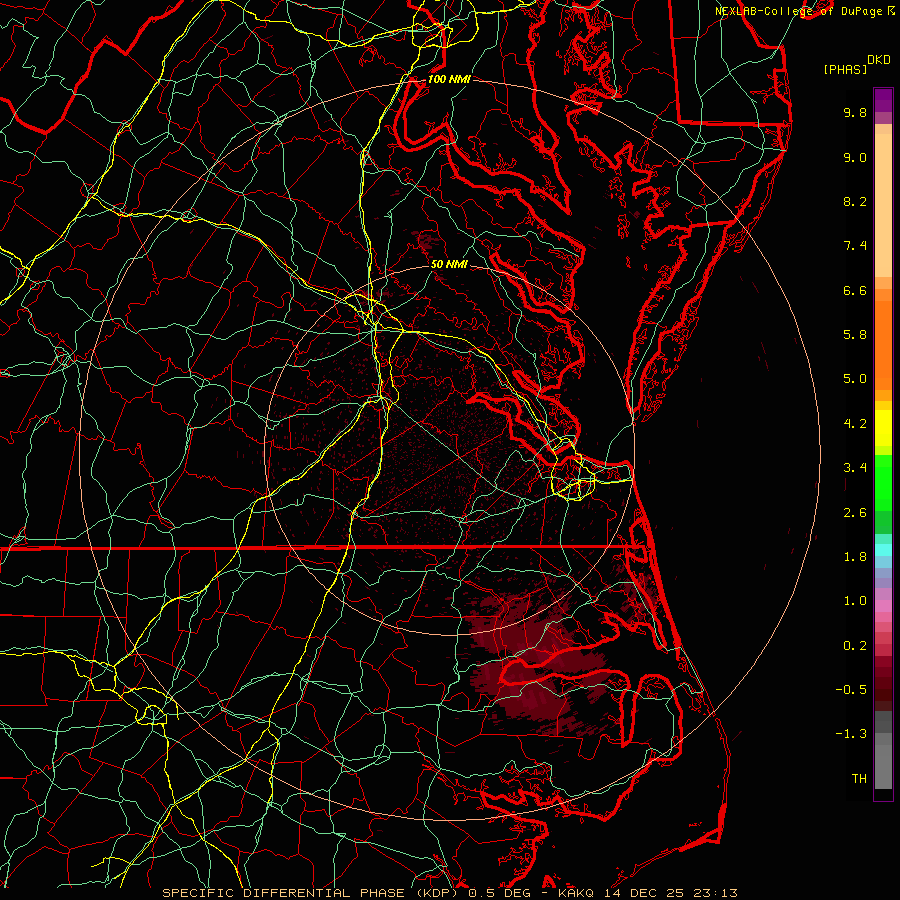The height and width of the screenshot is (900, 900).
Task: Click the 3.4 scale label
Action: [x=855, y=468]
